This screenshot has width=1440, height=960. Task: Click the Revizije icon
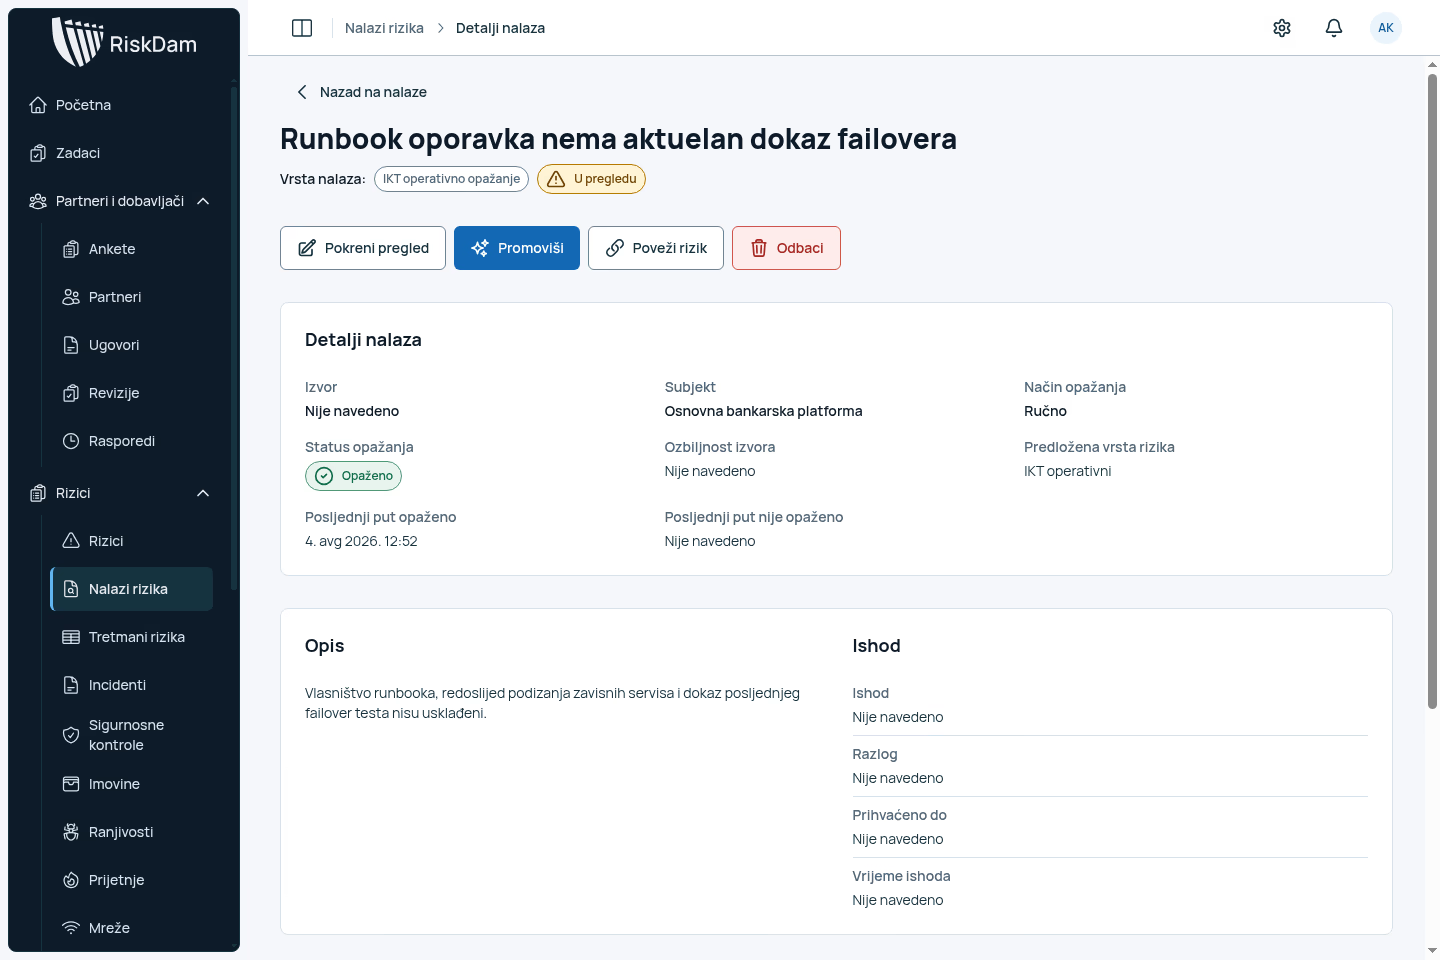[71, 393]
